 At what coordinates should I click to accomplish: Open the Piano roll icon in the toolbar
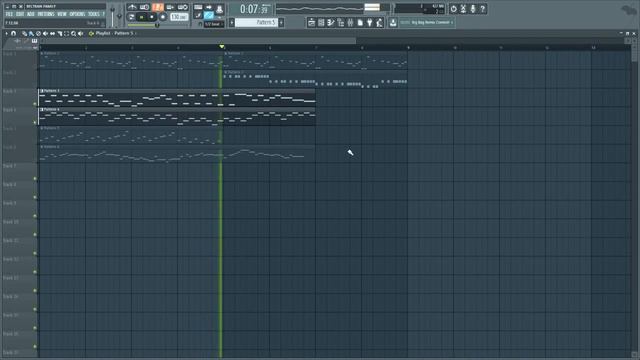(x=331, y=22)
